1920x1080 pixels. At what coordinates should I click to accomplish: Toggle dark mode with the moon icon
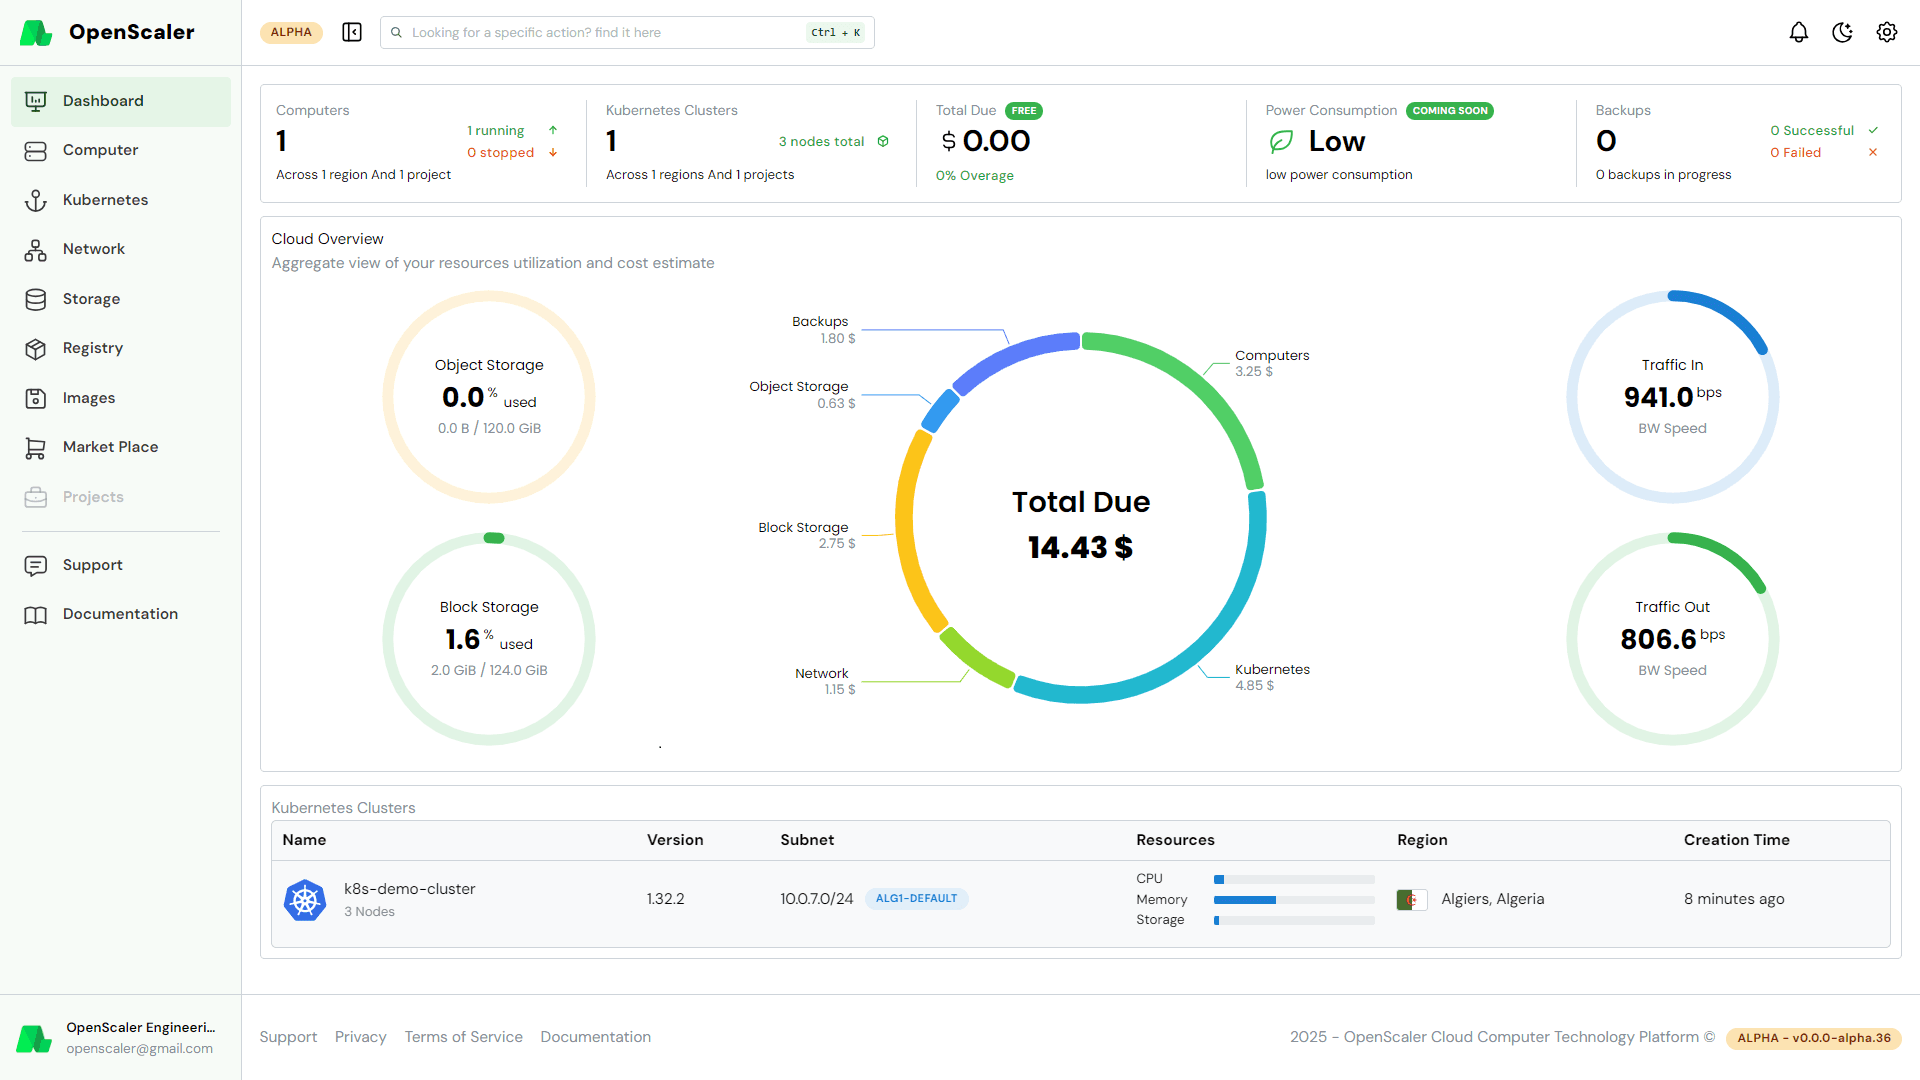coord(1842,32)
